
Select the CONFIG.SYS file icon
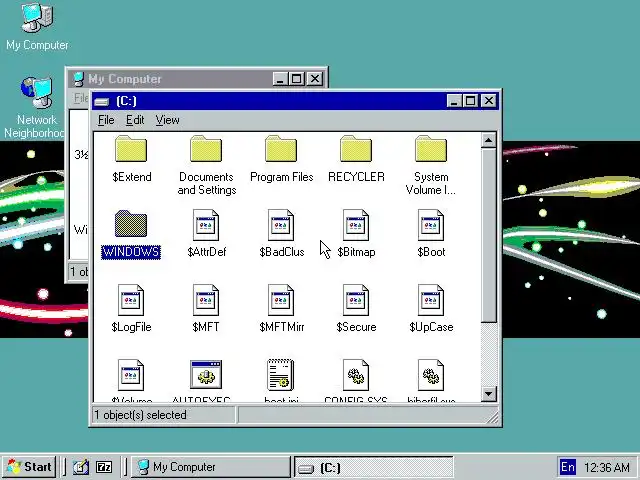point(356,375)
